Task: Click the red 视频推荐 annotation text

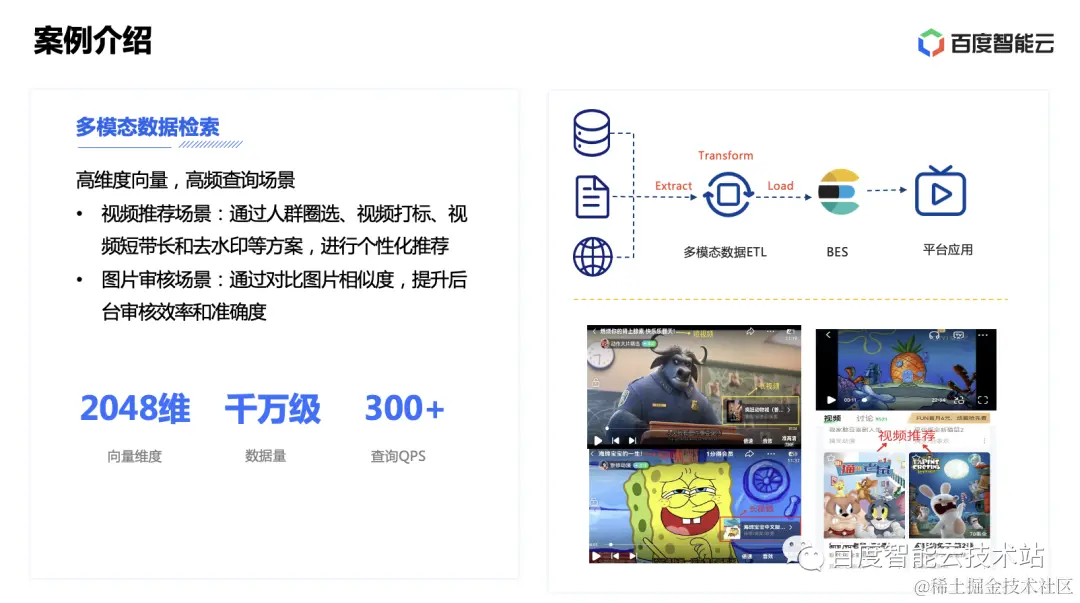Action: click(906, 436)
